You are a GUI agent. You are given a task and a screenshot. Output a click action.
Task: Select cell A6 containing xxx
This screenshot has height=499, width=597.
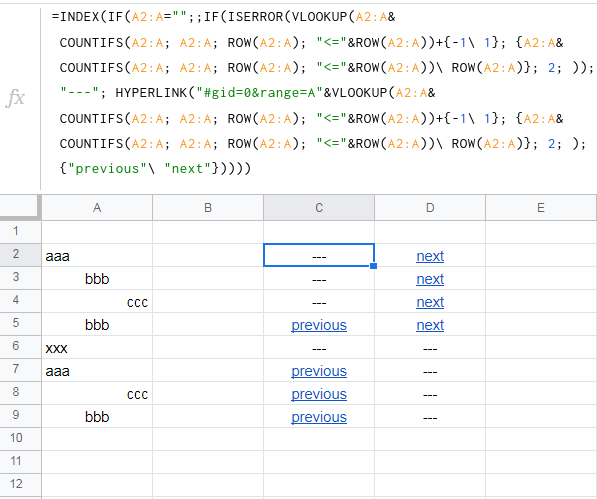(97, 347)
